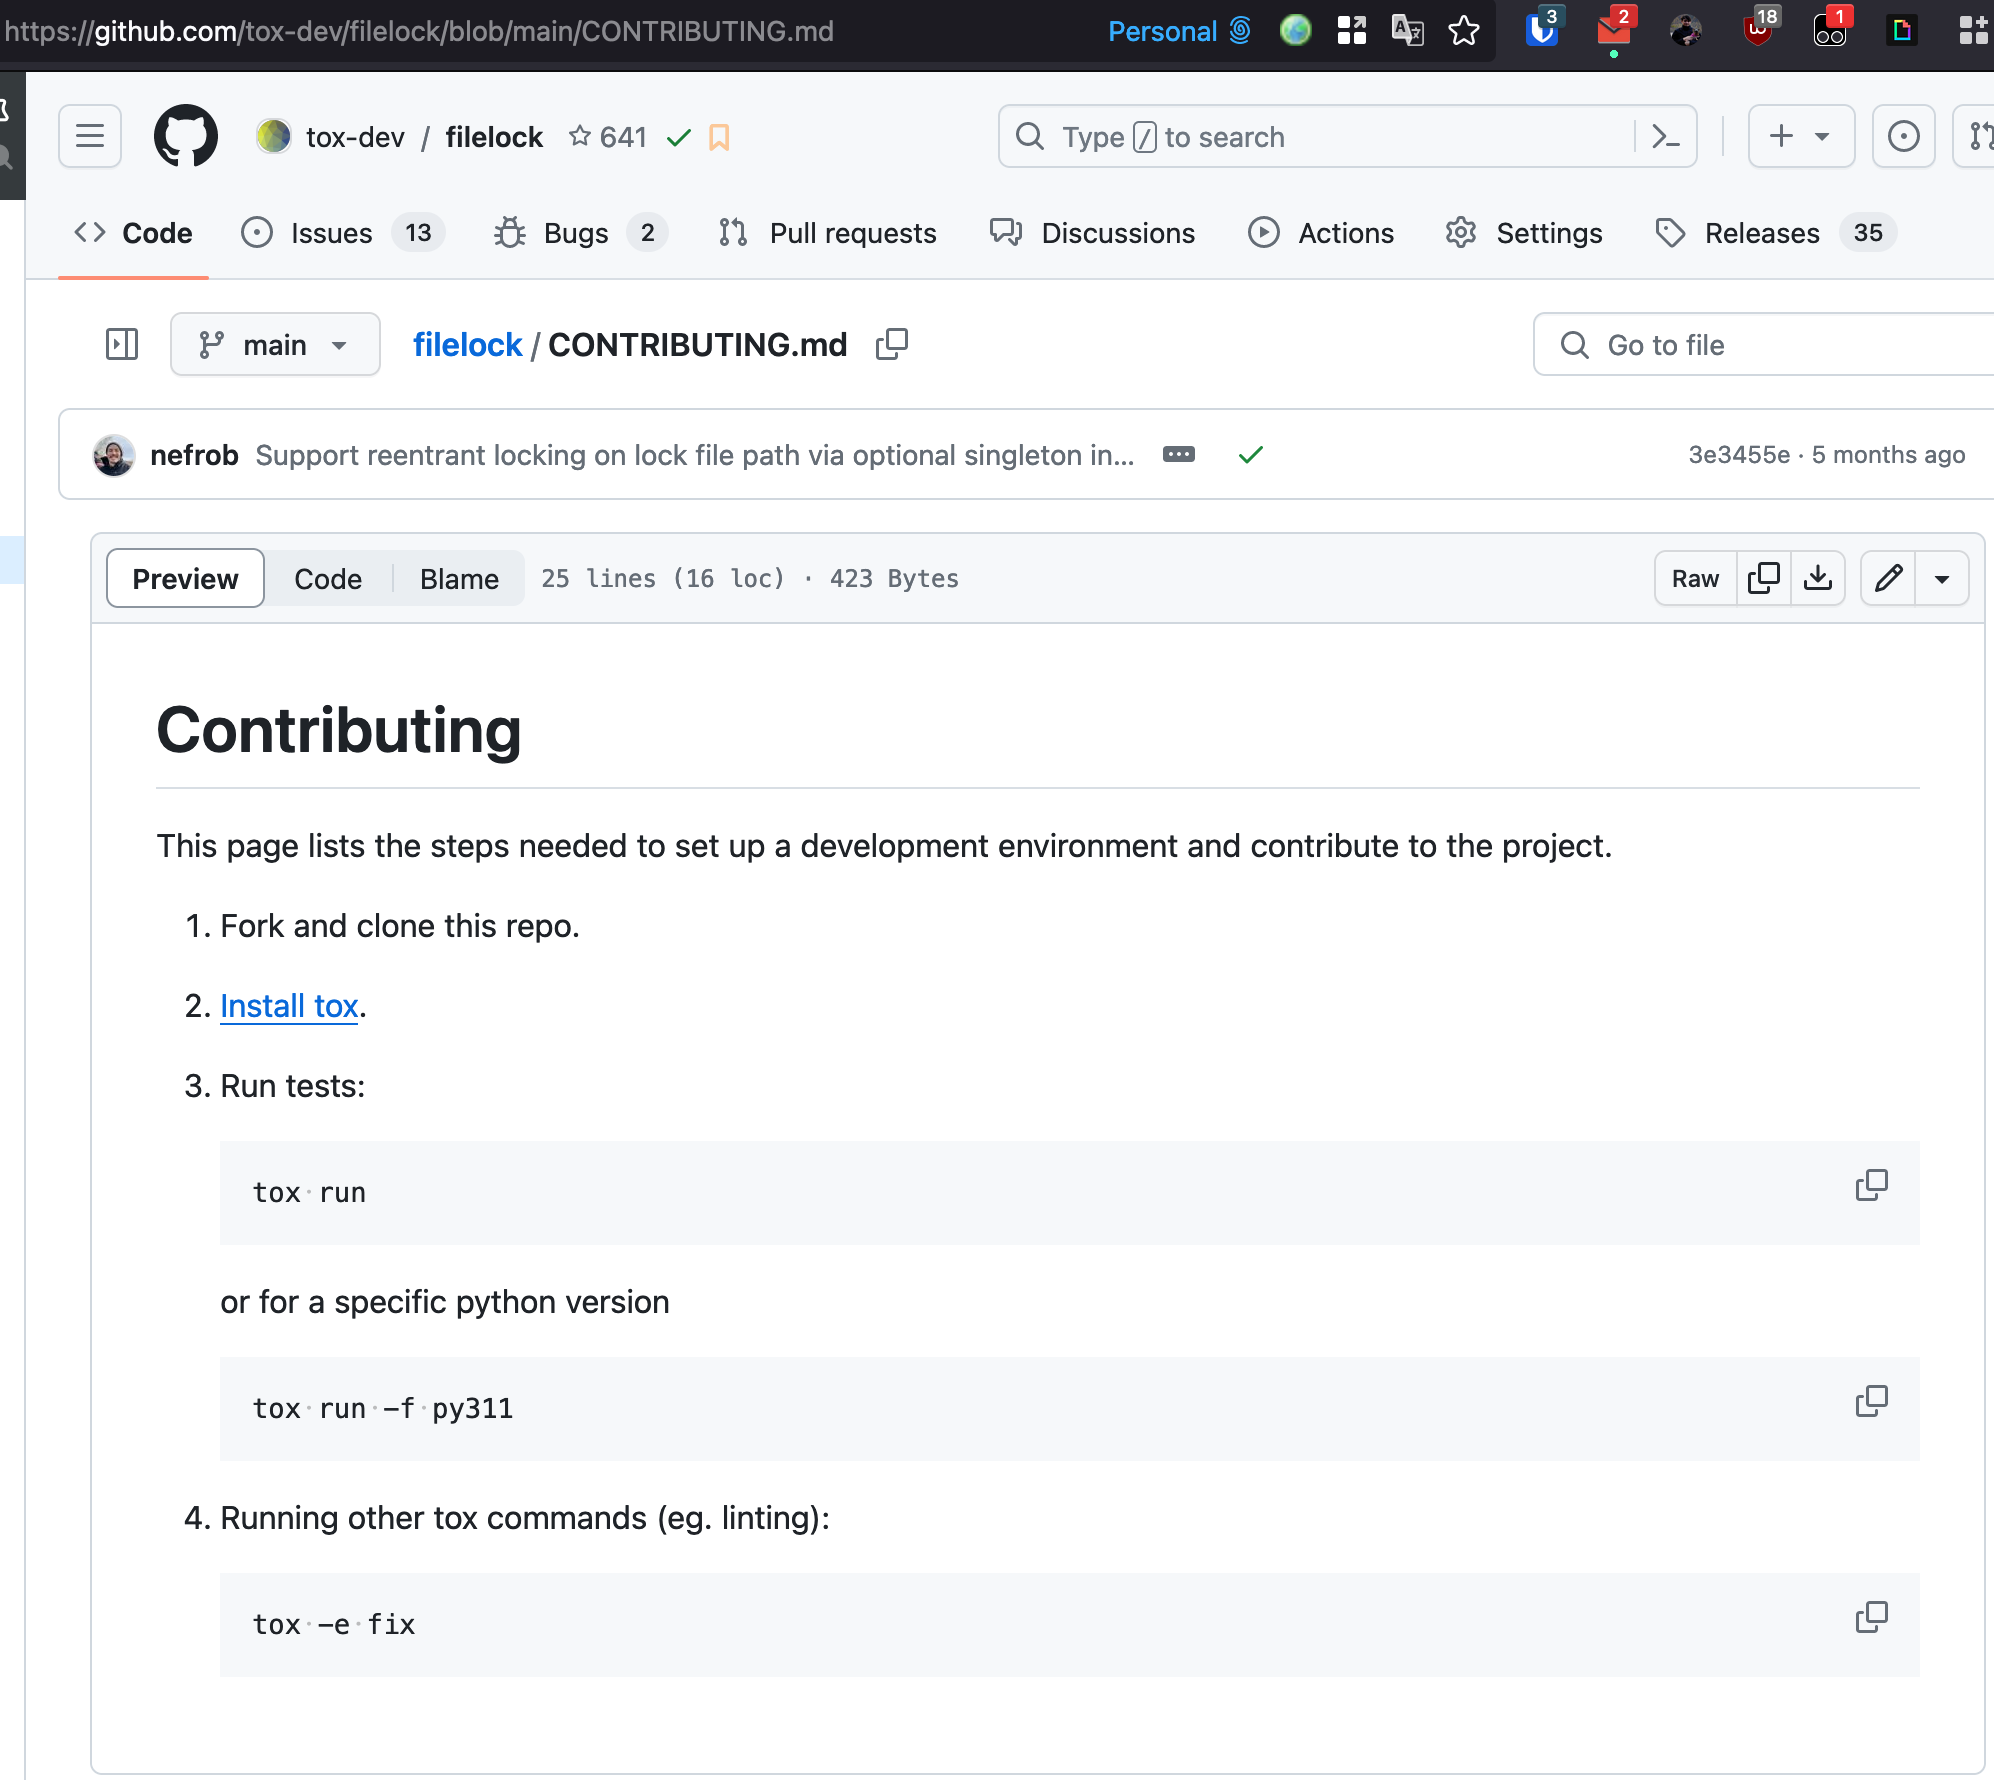Toggle the file tree side panel
The height and width of the screenshot is (1780, 1994).
pyautogui.click(x=122, y=344)
